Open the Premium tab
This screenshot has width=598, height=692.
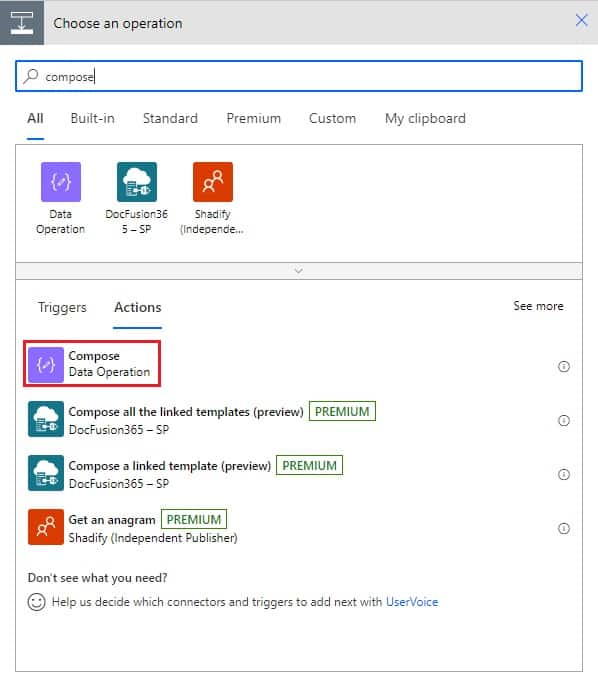(254, 118)
